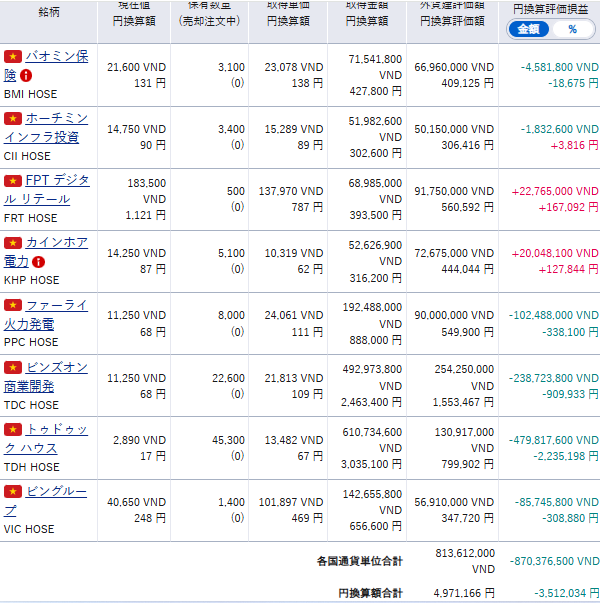Click the Vietnam flag icon for BMI
The image size is (600, 603).
[13, 57]
